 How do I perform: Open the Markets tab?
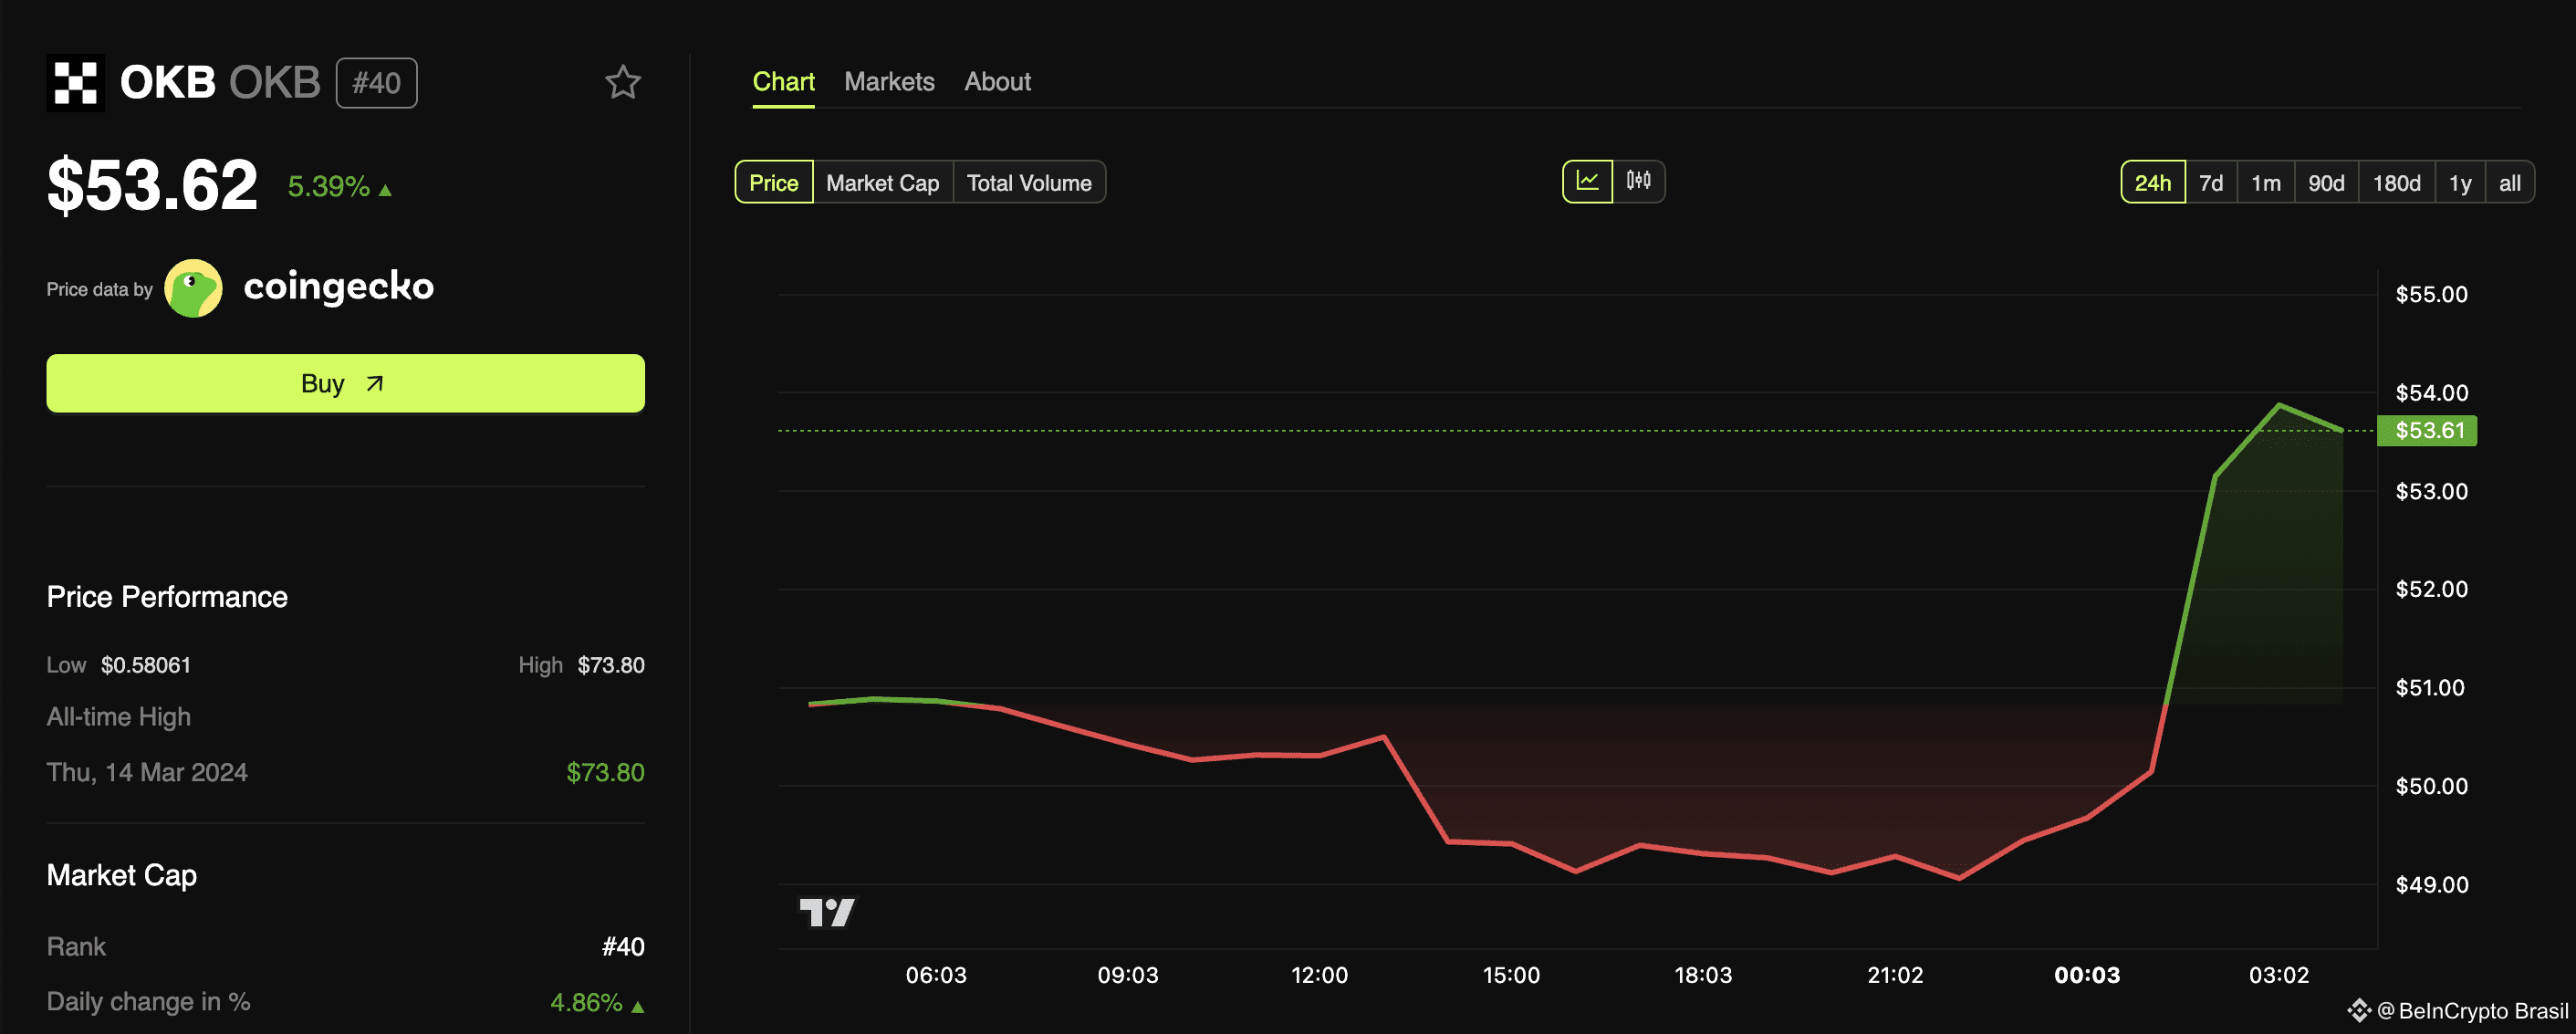pos(889,82)
